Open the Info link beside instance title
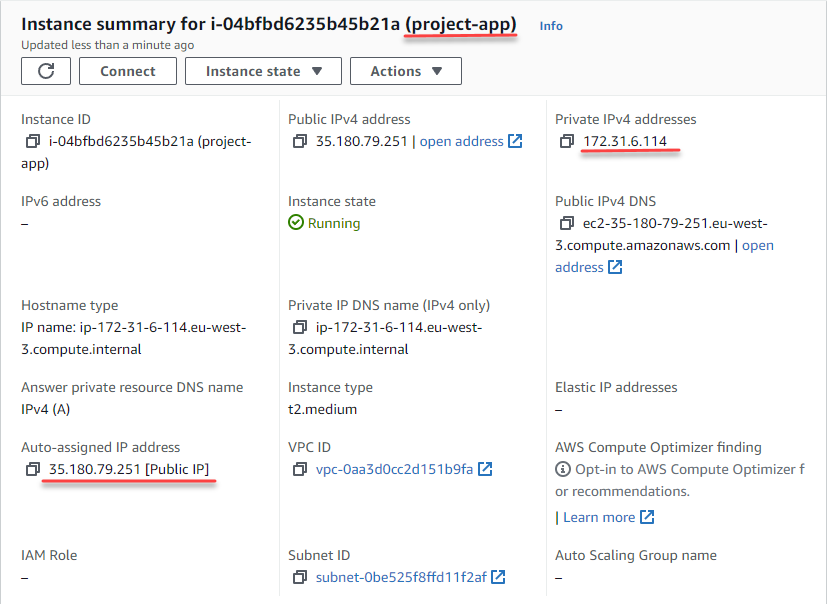The image size is (827, 604). click(551, 25)
